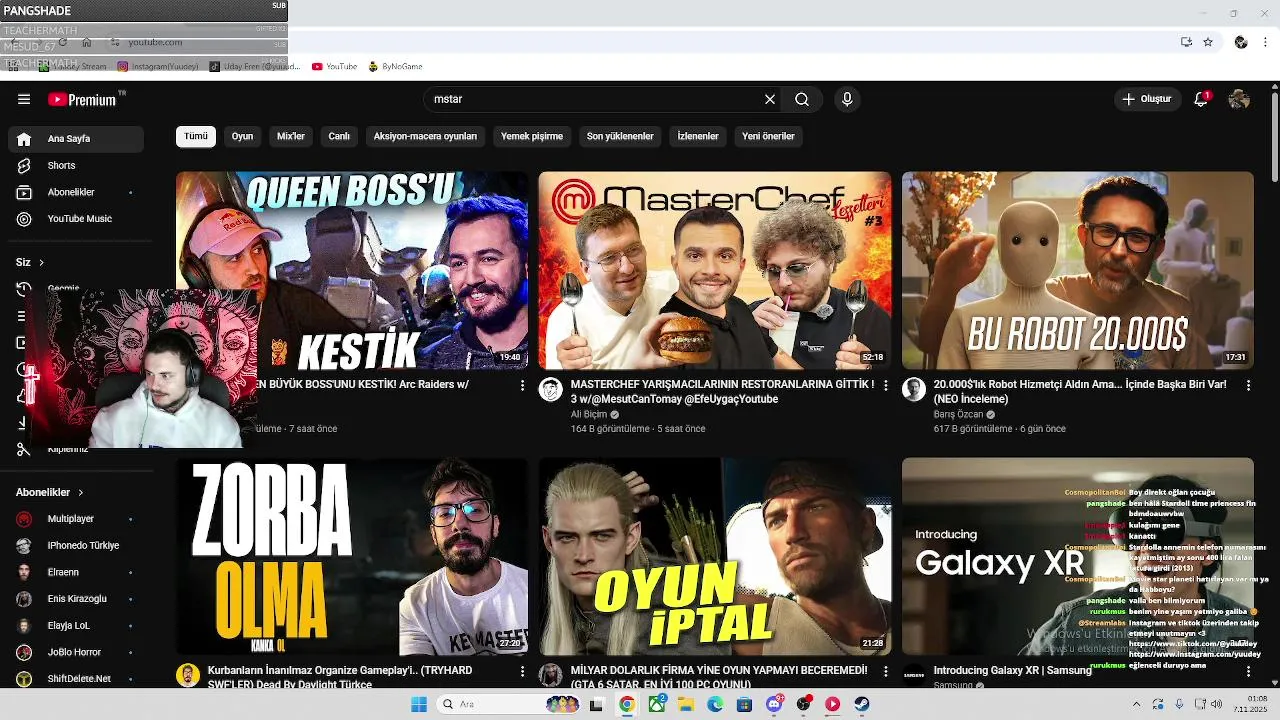Open the Introducing Galaxy XR video title
Screen dimensions: 1280x720
point(1012,670)
